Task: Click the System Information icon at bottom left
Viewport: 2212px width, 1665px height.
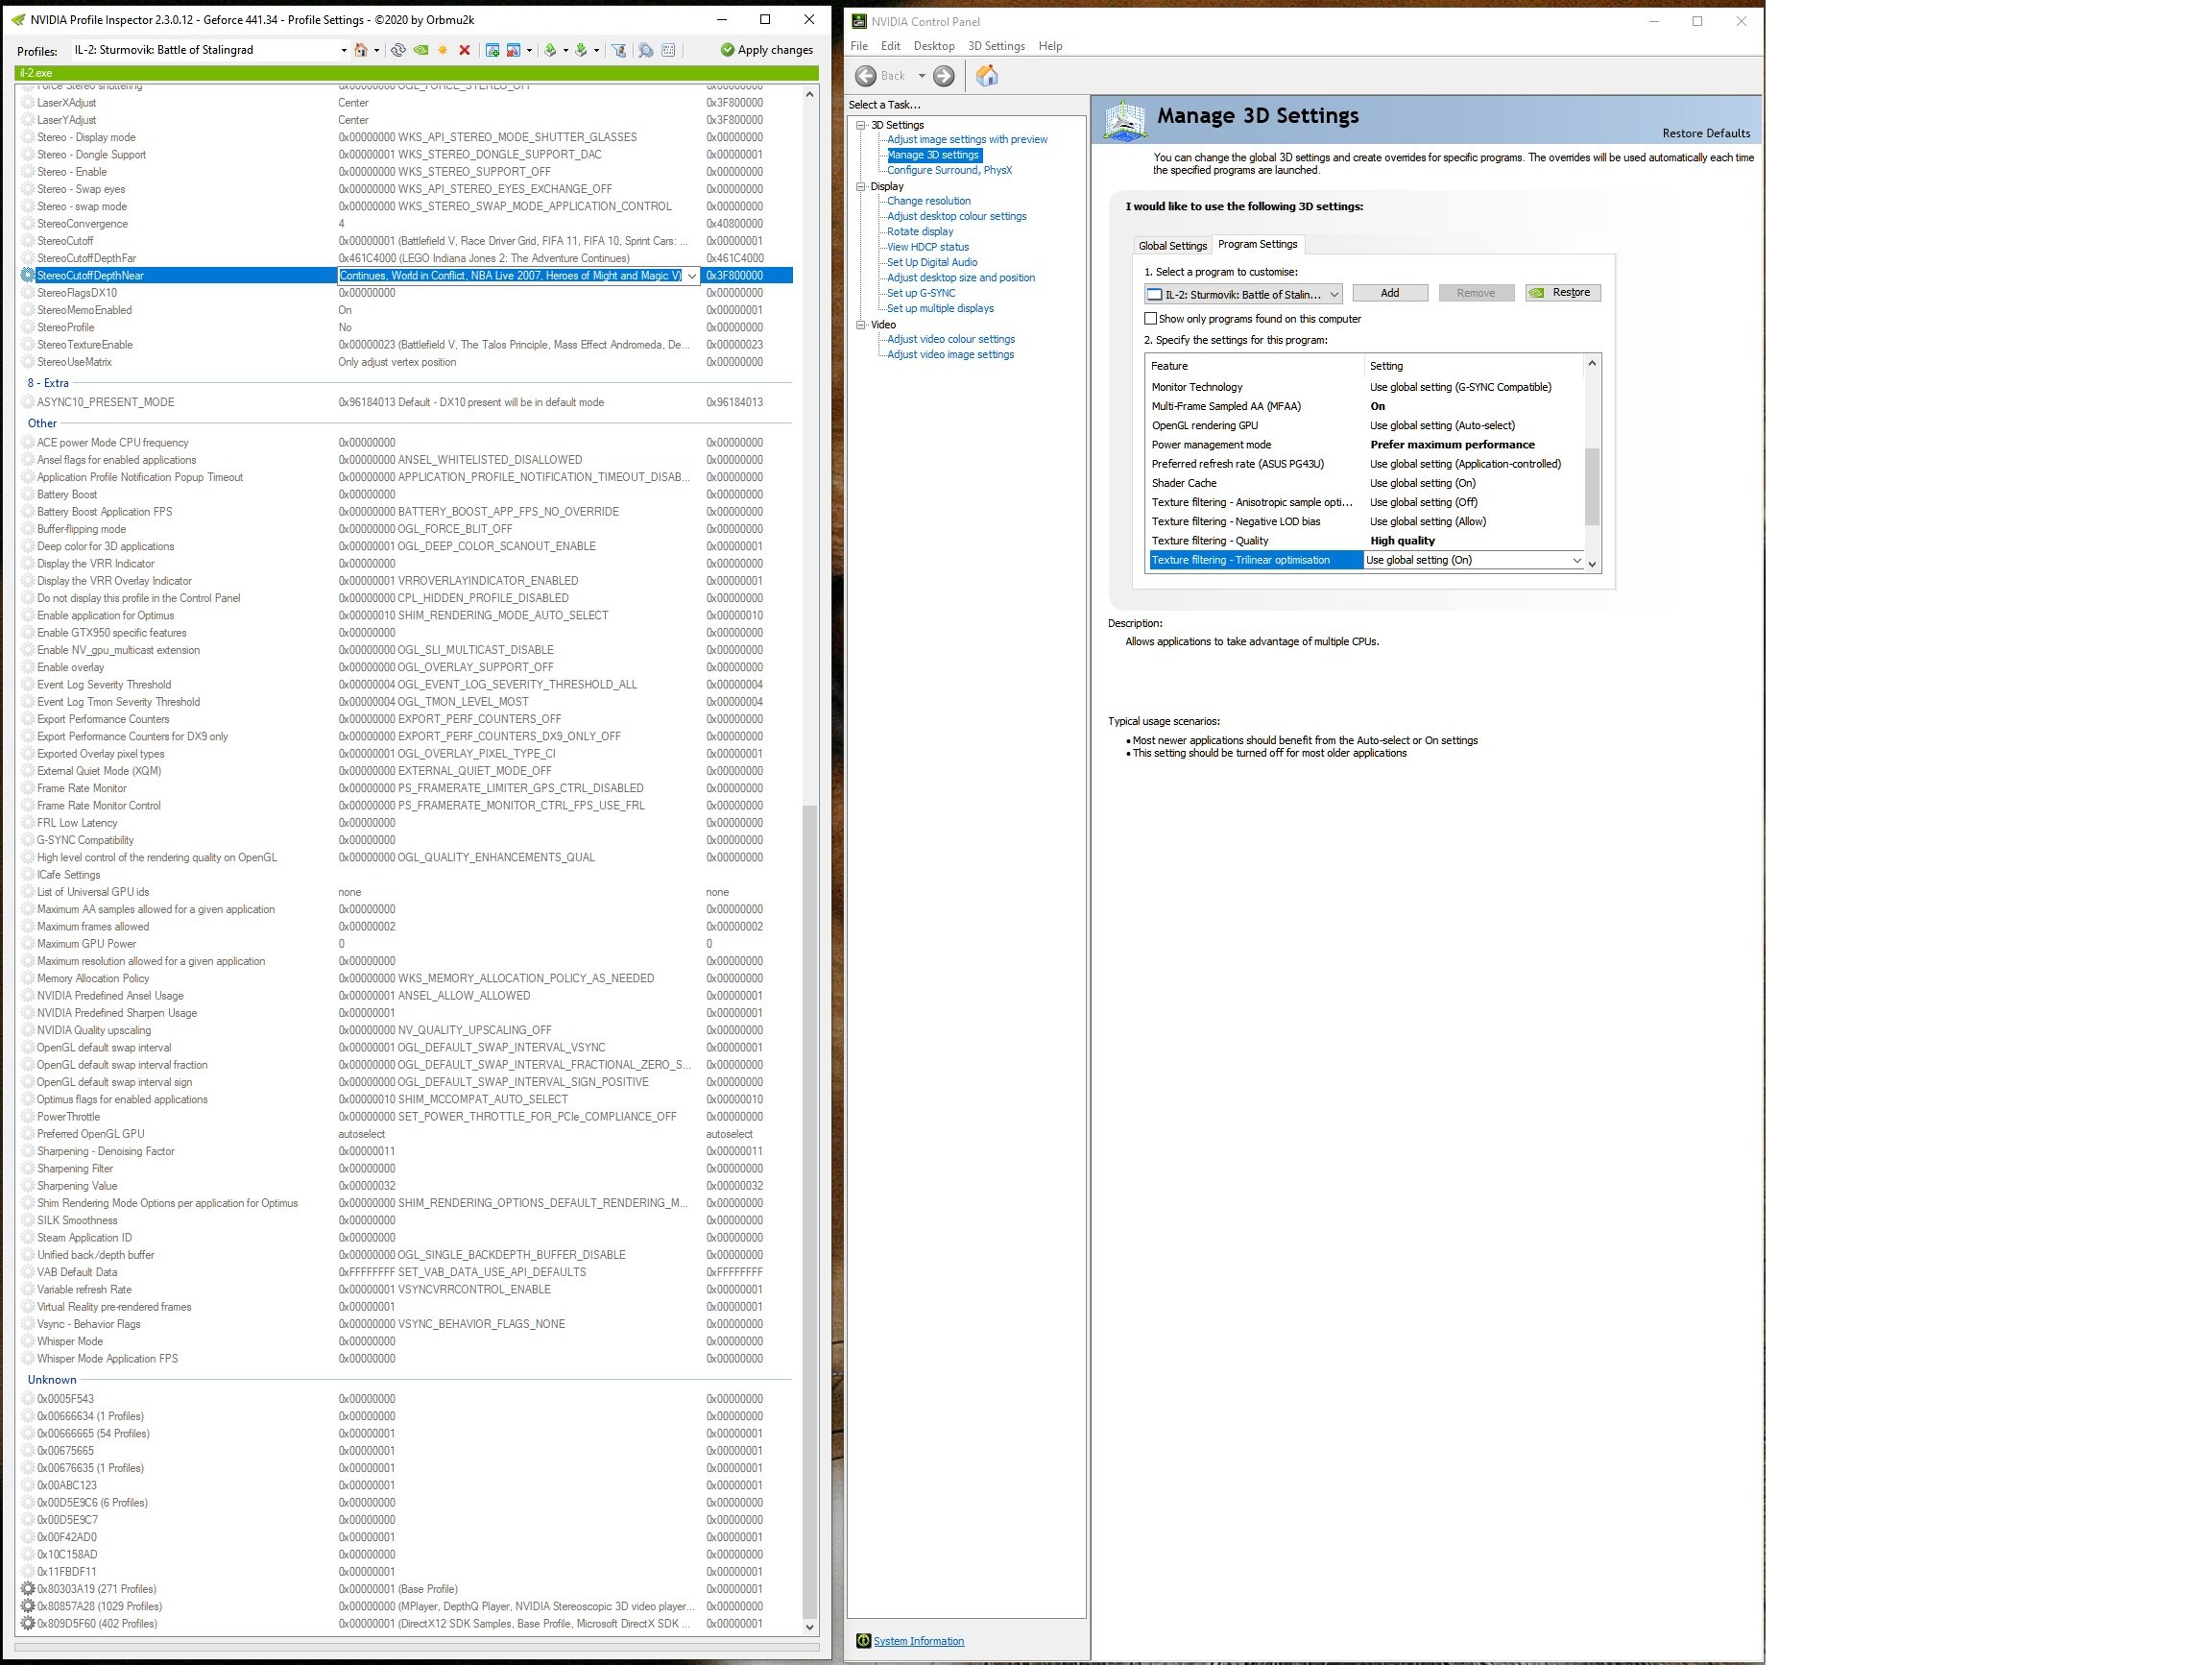Action: tap(863, 1641)
